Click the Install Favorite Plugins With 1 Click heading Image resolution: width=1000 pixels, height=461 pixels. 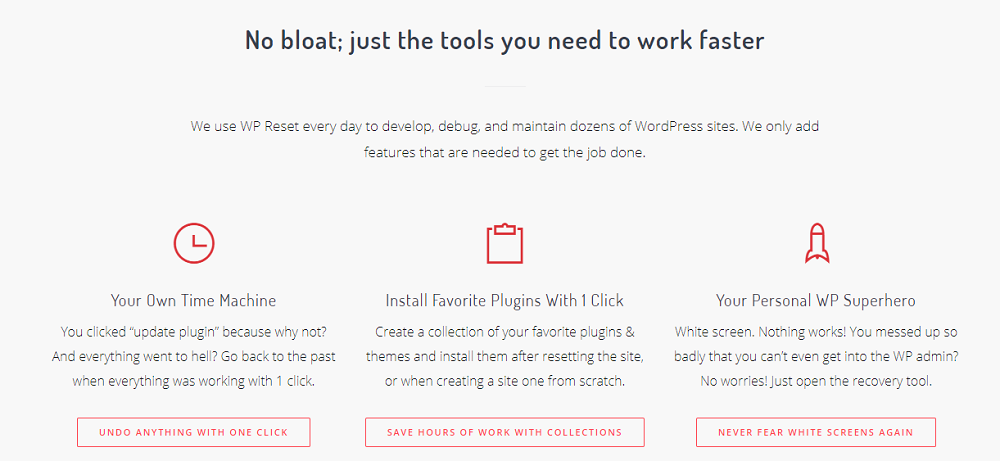tap(505, 300)
